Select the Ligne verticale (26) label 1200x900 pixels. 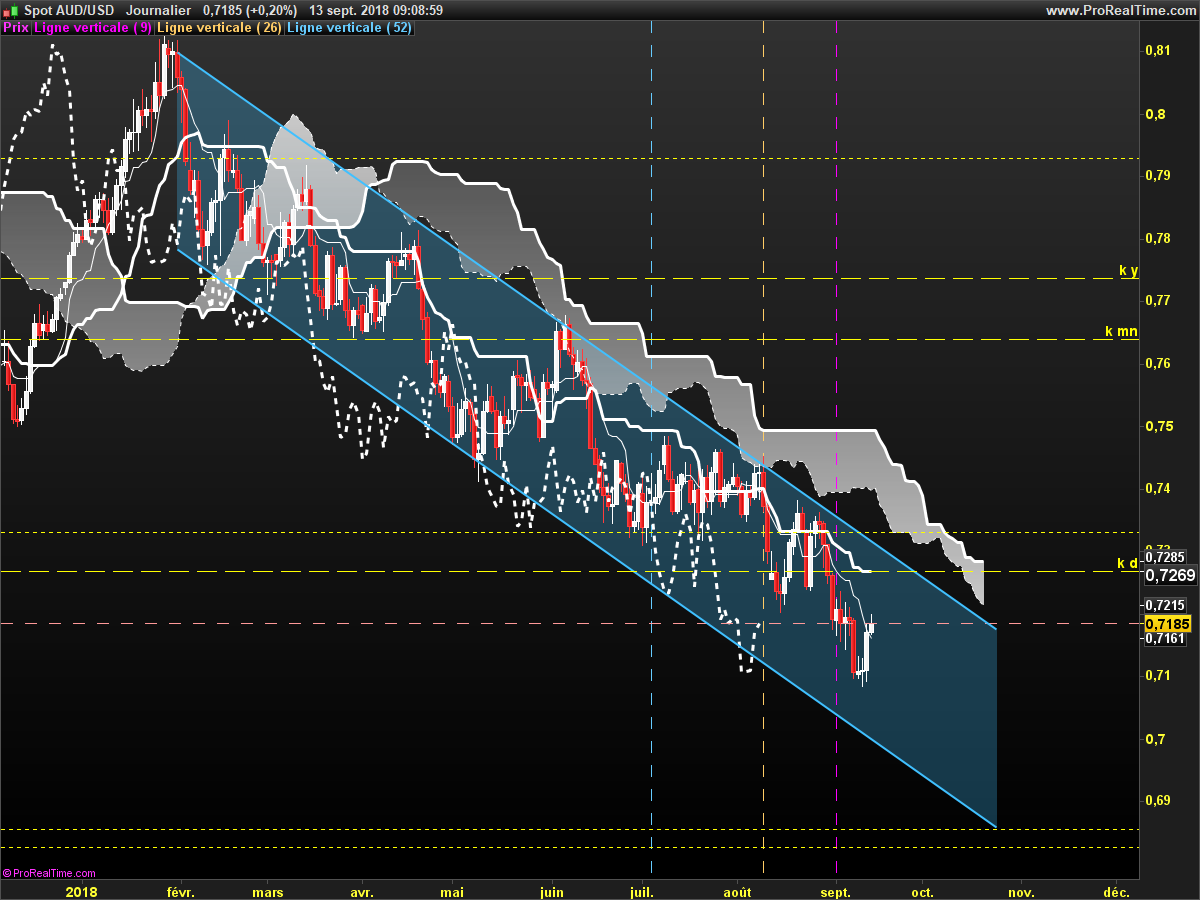(x=219, y=28)
